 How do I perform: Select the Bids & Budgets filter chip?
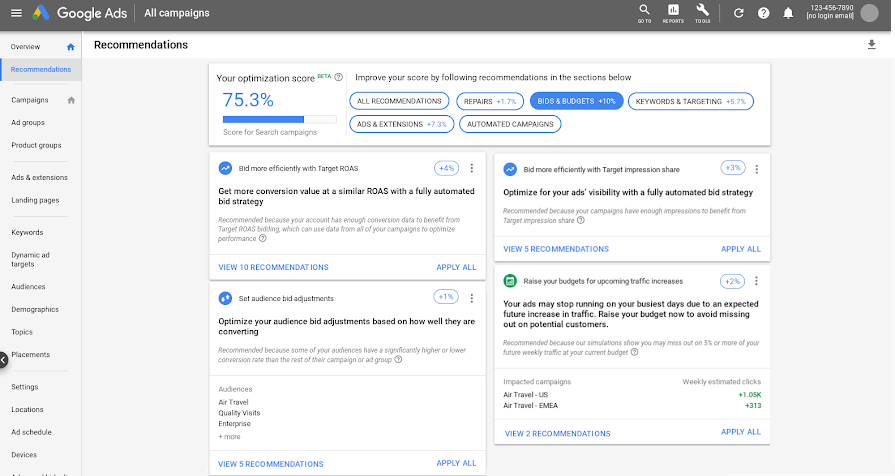tap(576, 101)
